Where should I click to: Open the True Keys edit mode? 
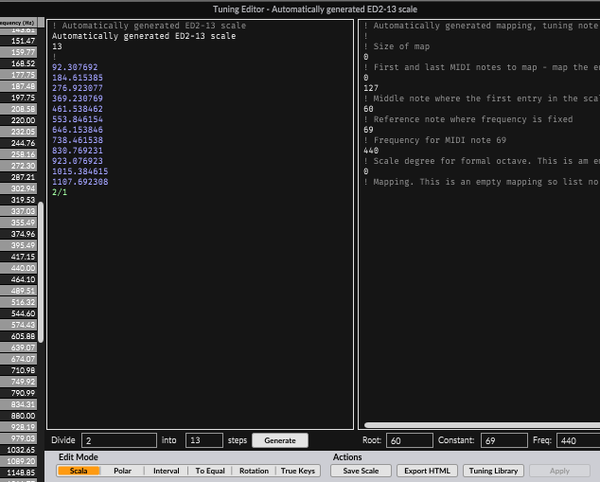298,471
